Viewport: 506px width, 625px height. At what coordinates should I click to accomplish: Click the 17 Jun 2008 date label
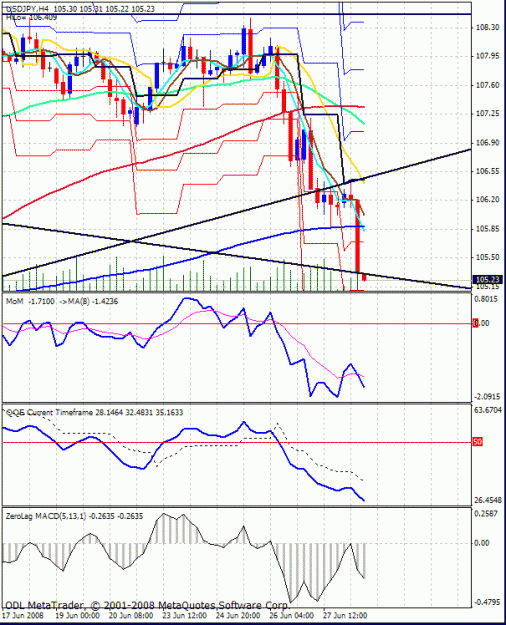(x=22, y=615)
